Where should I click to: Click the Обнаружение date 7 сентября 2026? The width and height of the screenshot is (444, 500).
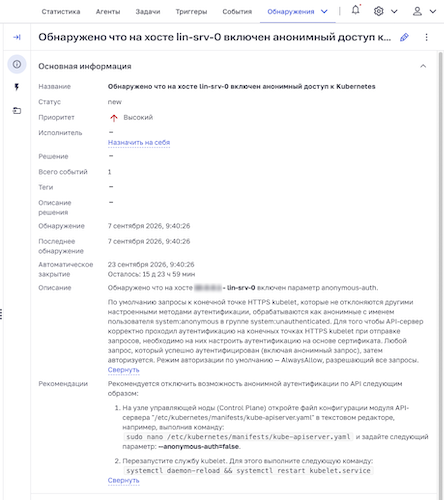tap(149, 226)
